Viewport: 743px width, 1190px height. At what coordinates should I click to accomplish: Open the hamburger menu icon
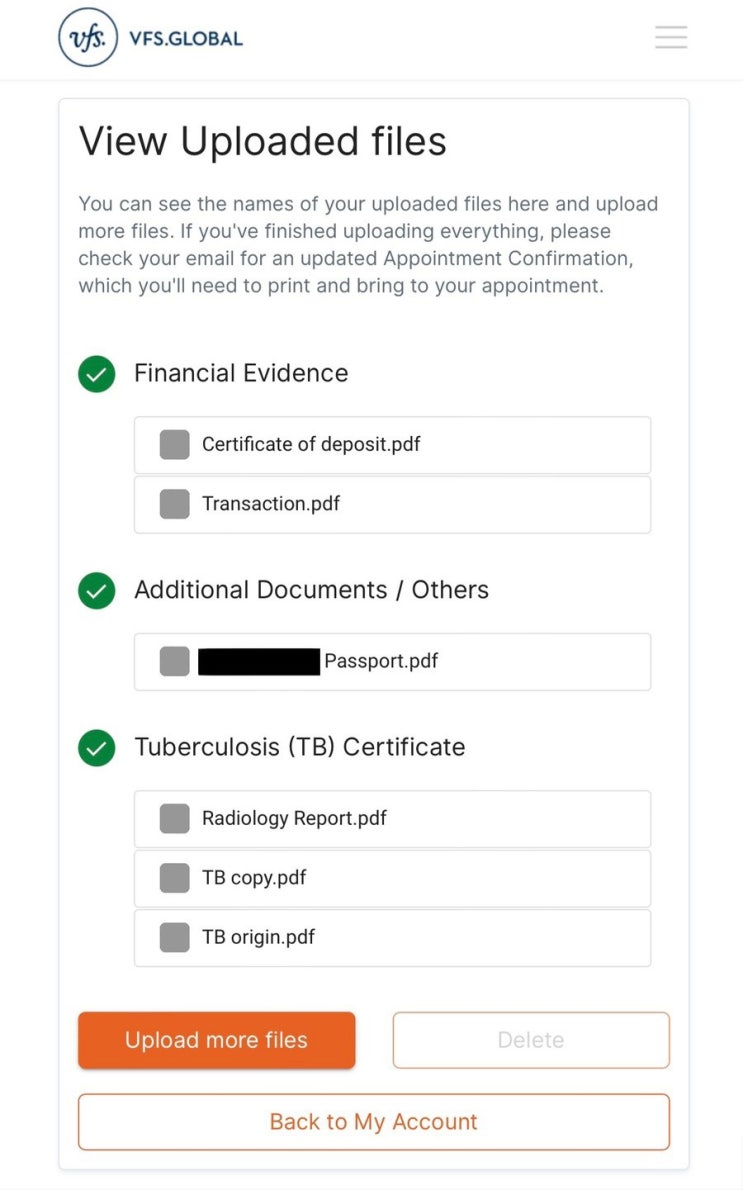coord(671,36)
